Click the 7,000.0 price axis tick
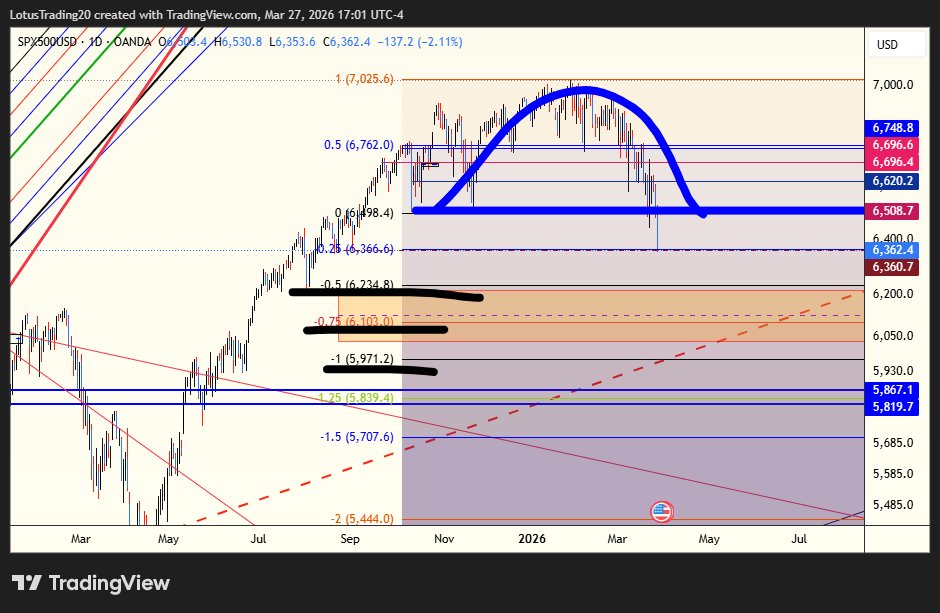The width and height of the screenshot is (940, 613). point(893,85)
